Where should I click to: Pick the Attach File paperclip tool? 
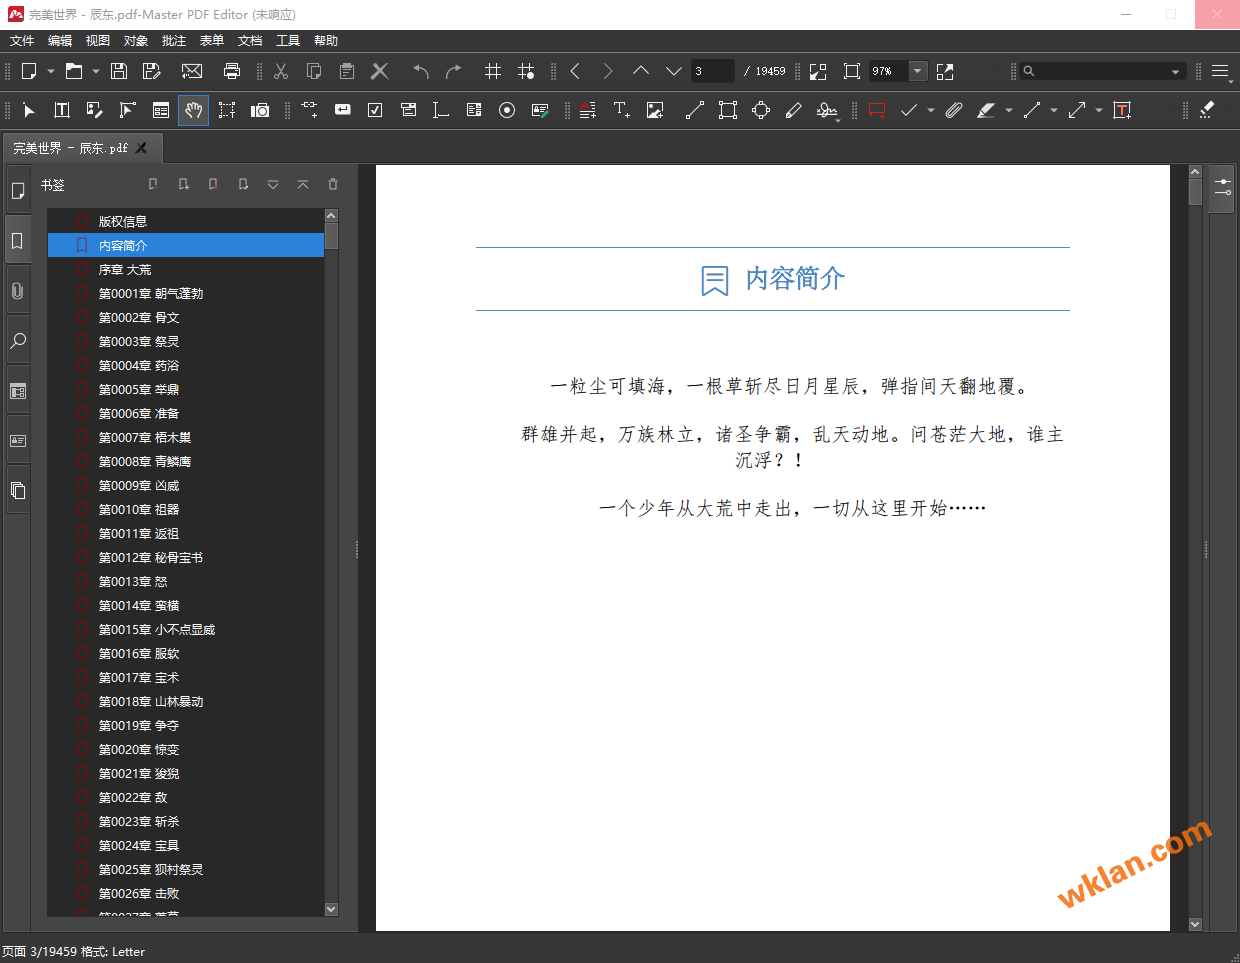click(x=954, y=110)
